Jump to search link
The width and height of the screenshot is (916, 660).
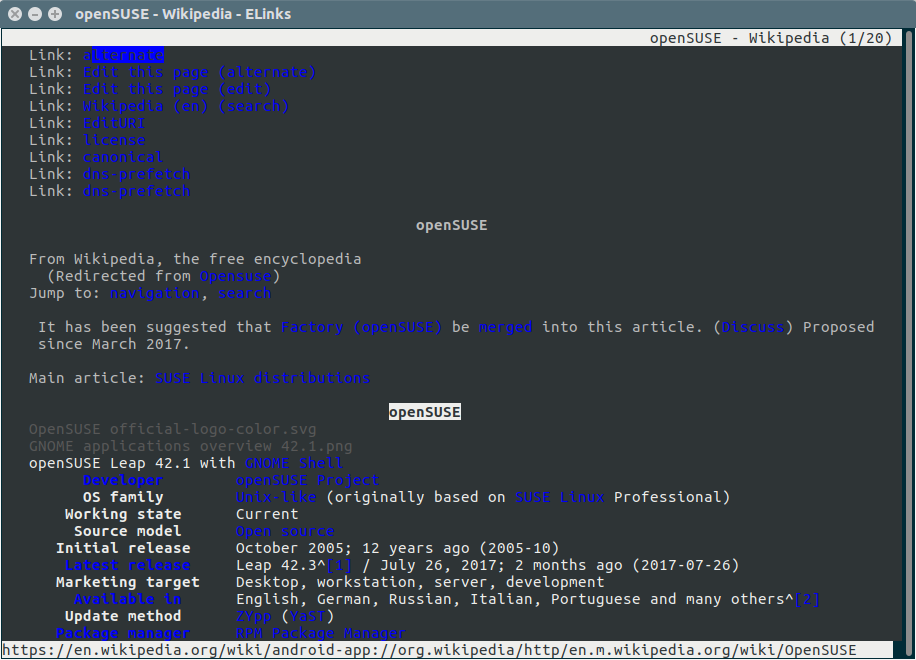pos(245,293)
